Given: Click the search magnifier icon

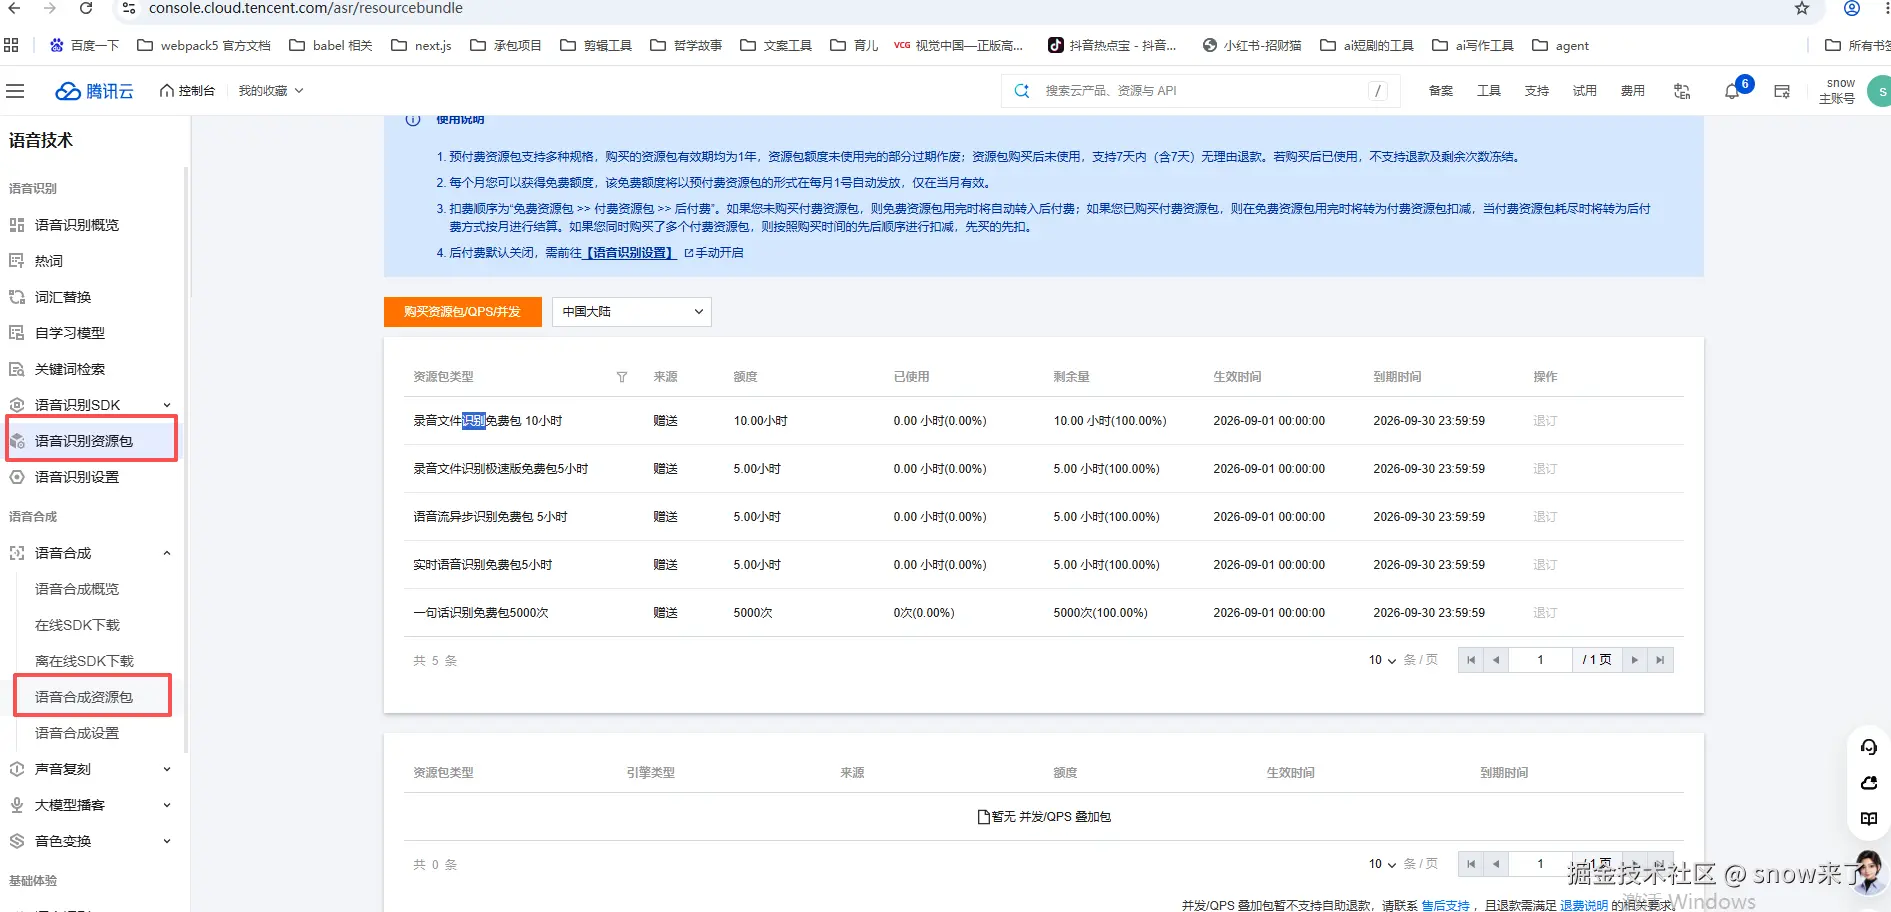Looking at the screenshot, I should [1022, 91].
